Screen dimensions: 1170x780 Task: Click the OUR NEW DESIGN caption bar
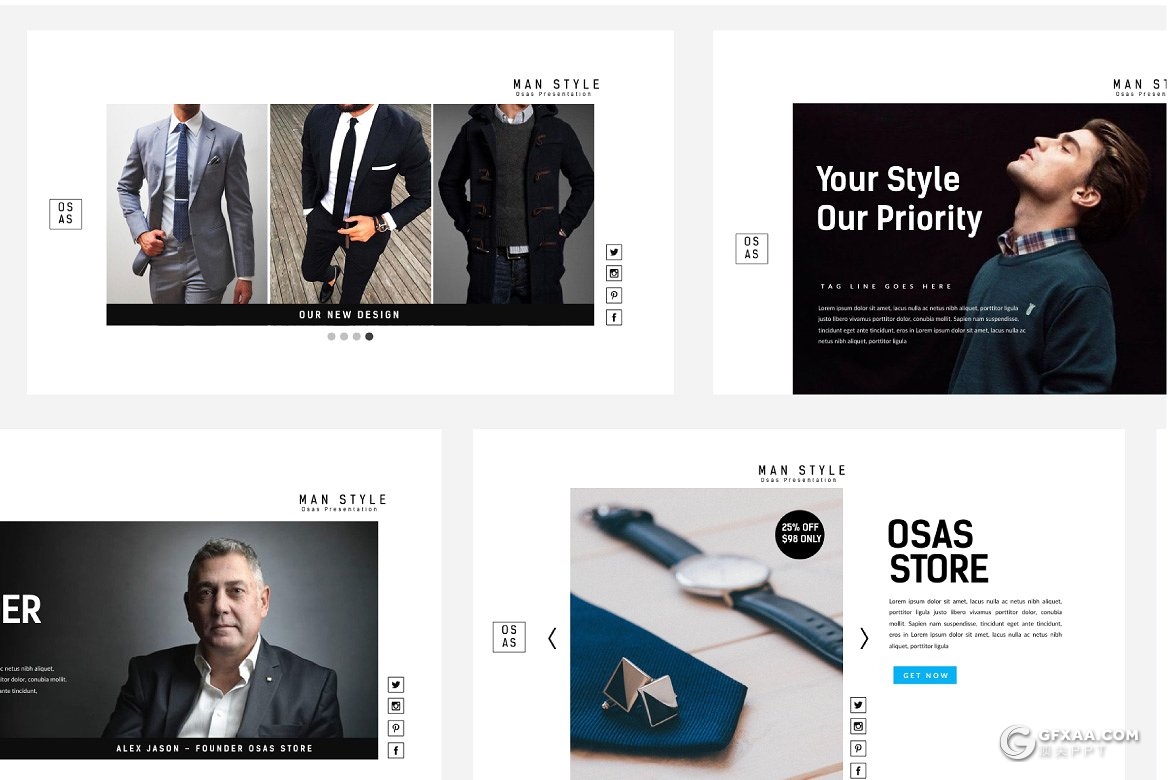[x=350, y=315]
